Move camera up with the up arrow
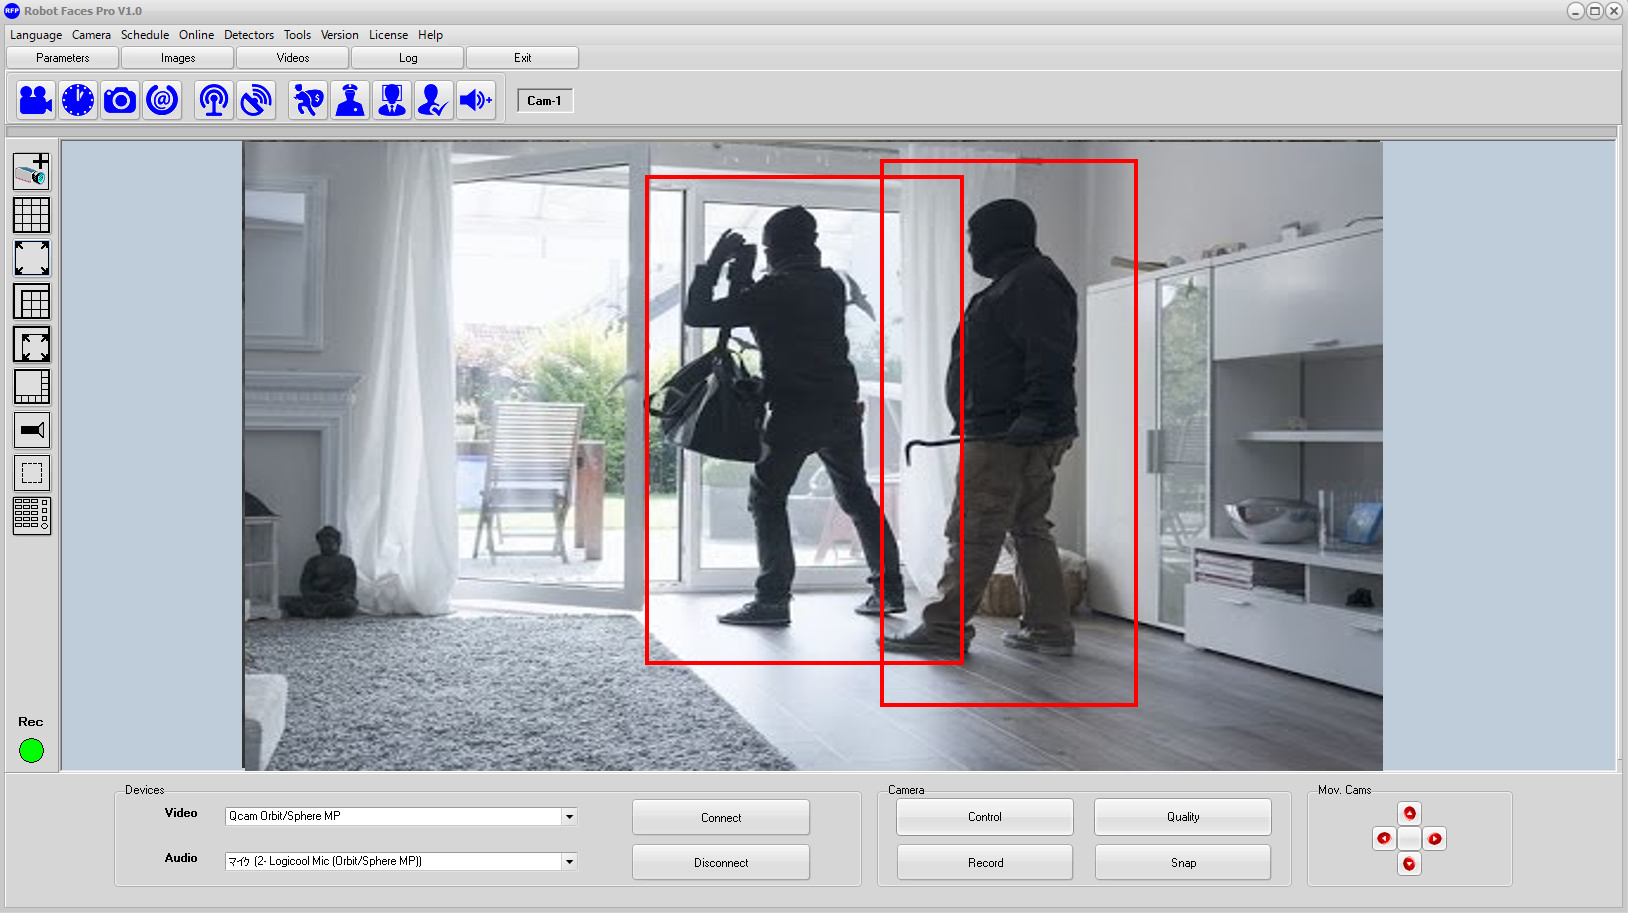 [x=1409, y=813]
